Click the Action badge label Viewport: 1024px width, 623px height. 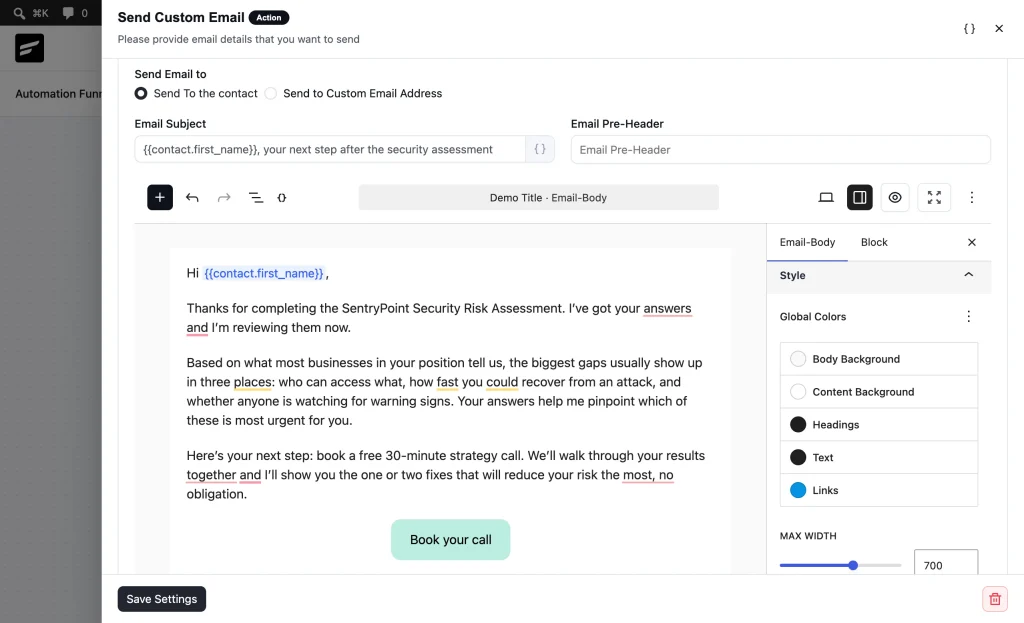[268, 18]
